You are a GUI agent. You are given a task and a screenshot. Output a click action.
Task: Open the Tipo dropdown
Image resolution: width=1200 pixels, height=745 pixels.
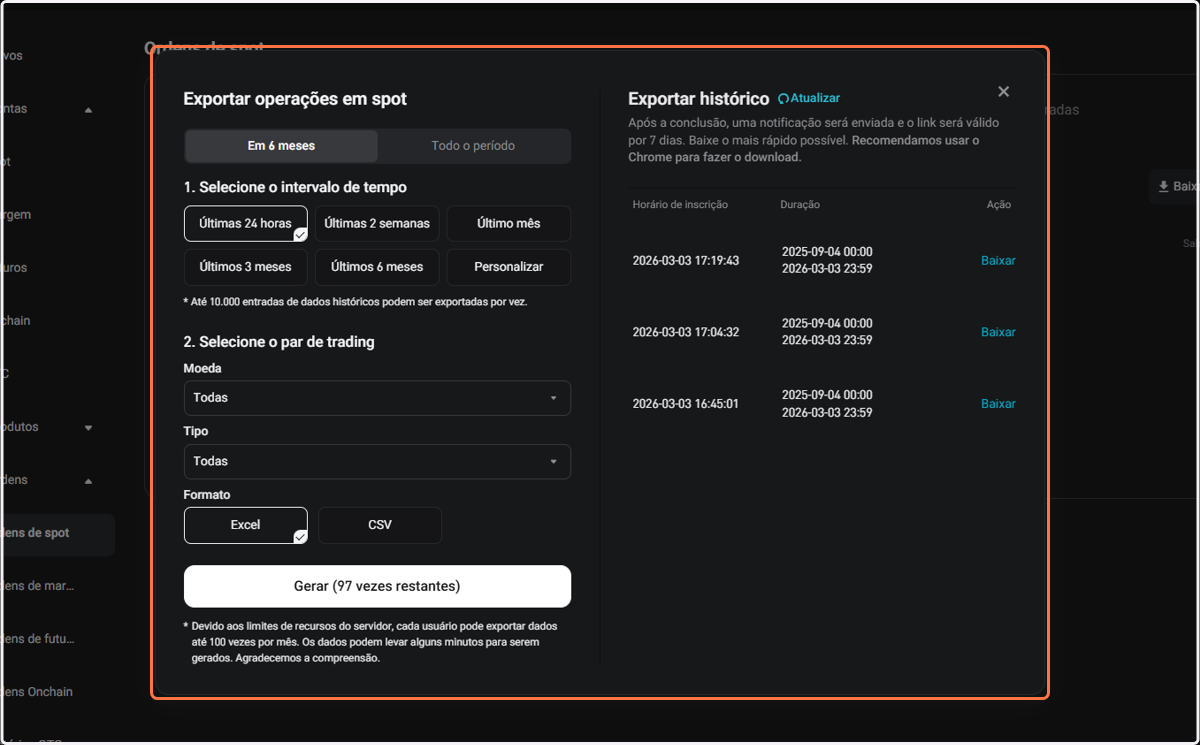tap(377, 462)
